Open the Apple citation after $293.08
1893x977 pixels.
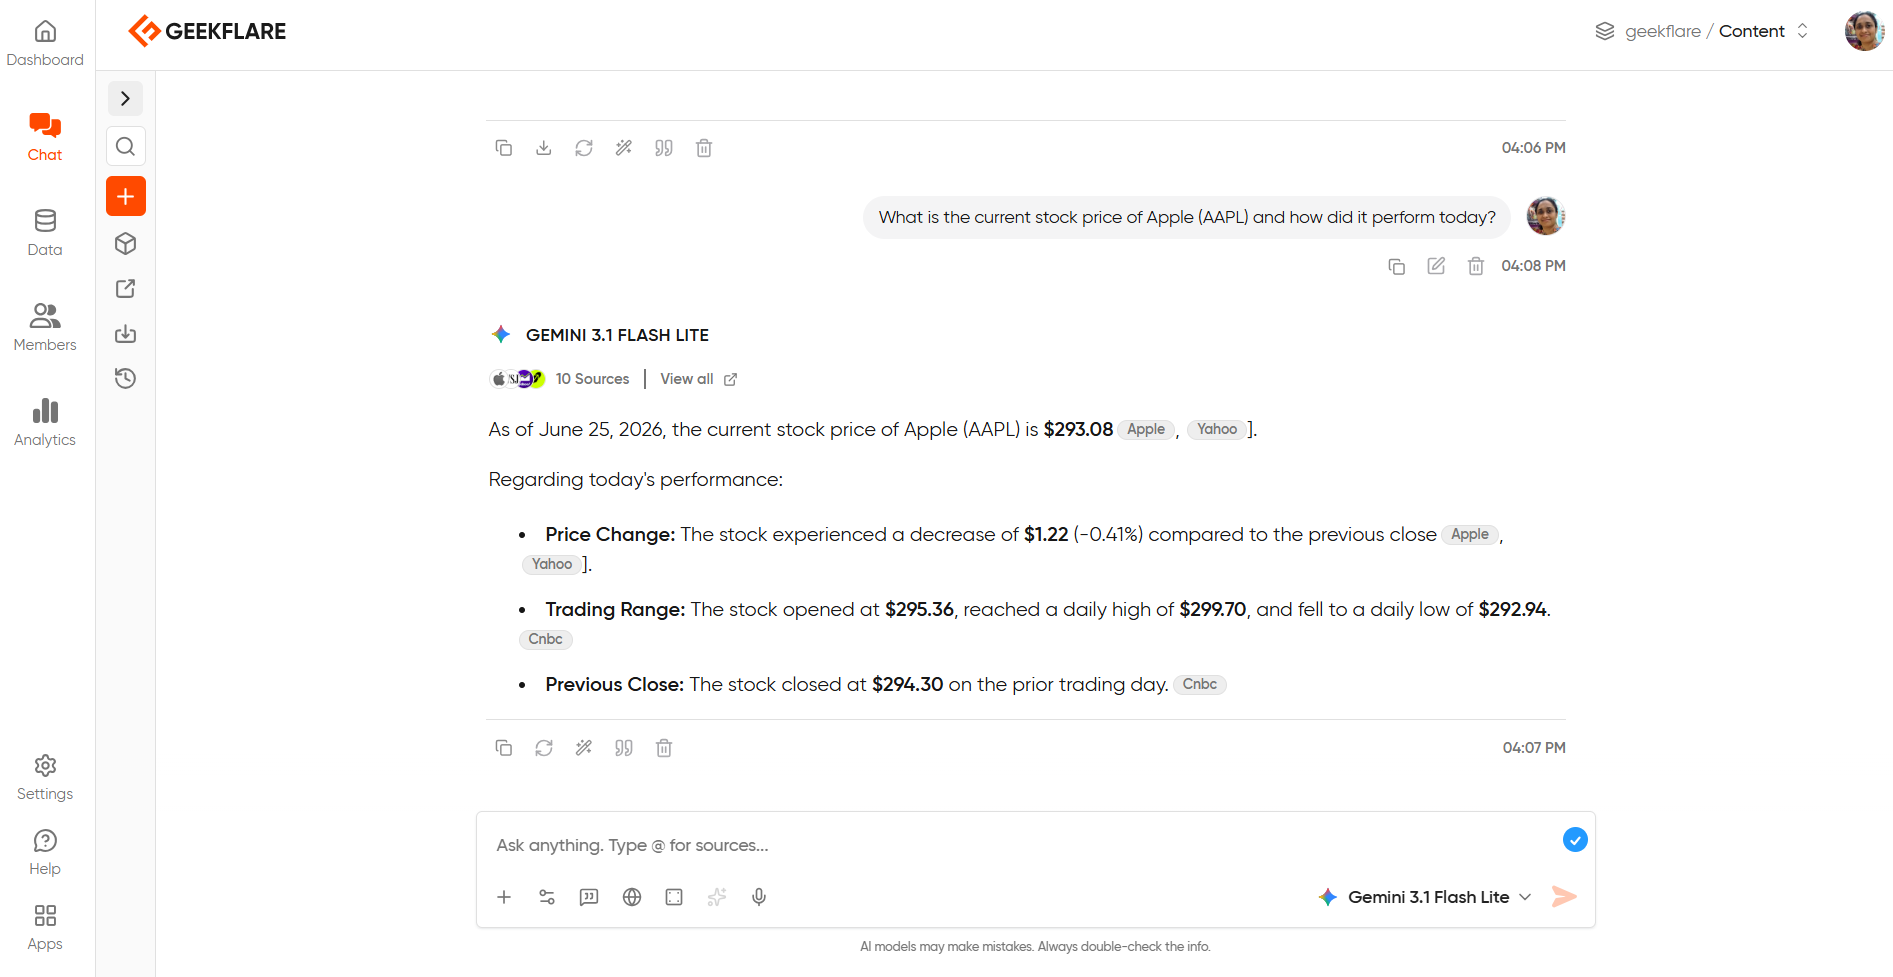pyautogui.click(x=1146, y=429)
